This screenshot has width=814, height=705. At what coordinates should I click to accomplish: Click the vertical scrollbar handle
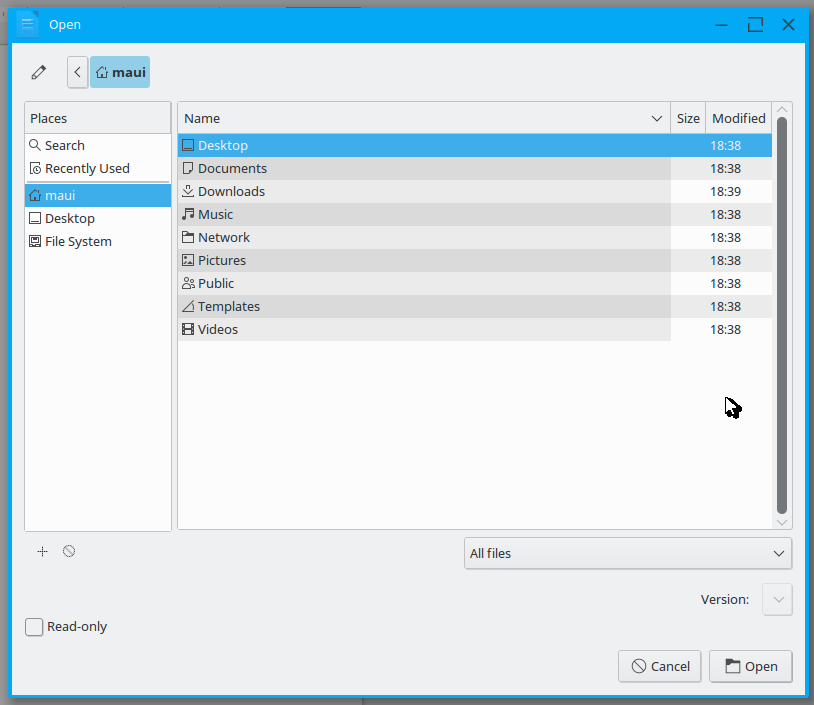[782, 316]
